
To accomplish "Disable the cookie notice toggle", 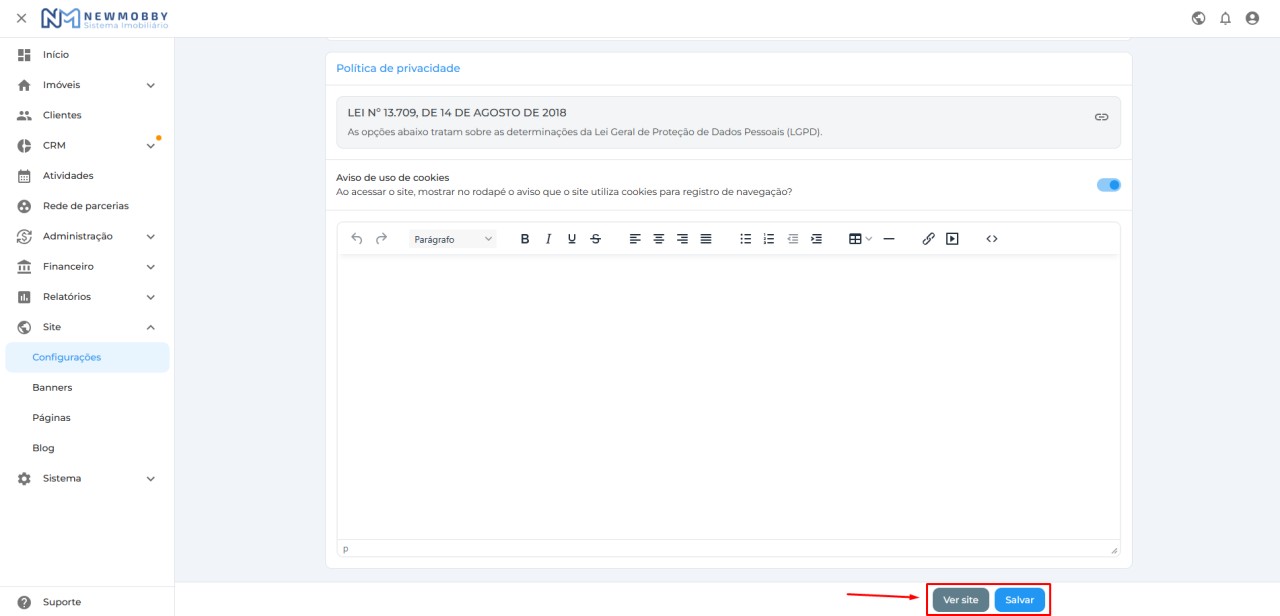I will point(1109,185).
